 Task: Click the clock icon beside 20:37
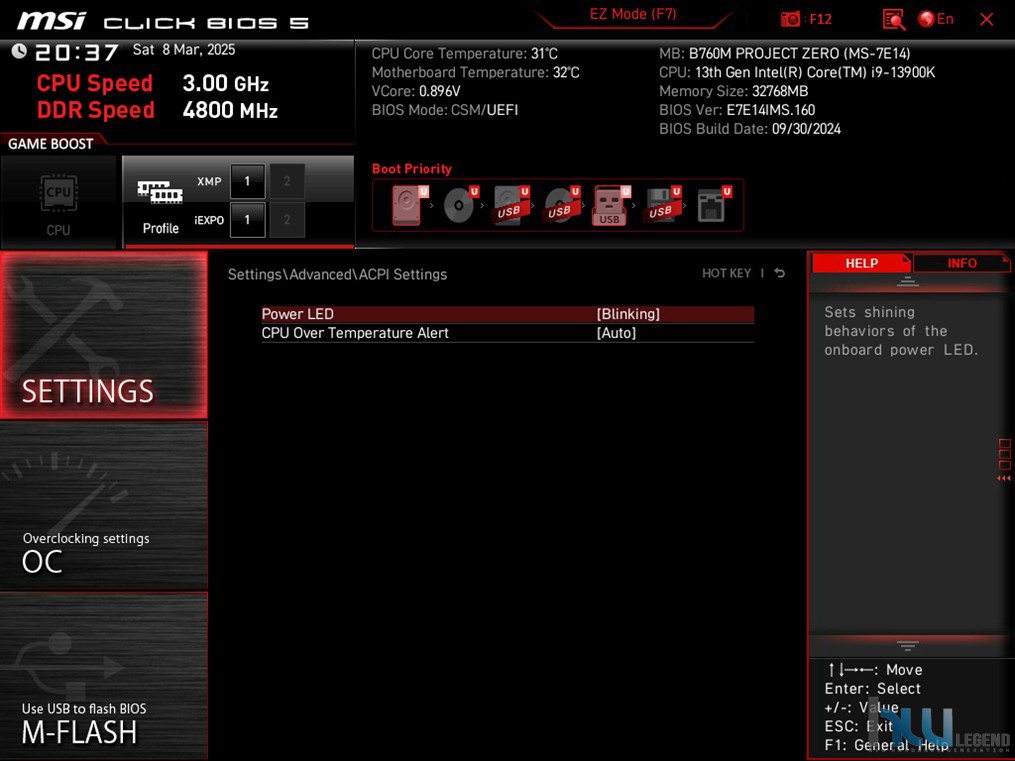pyautogui.click(x=19, y=51)
